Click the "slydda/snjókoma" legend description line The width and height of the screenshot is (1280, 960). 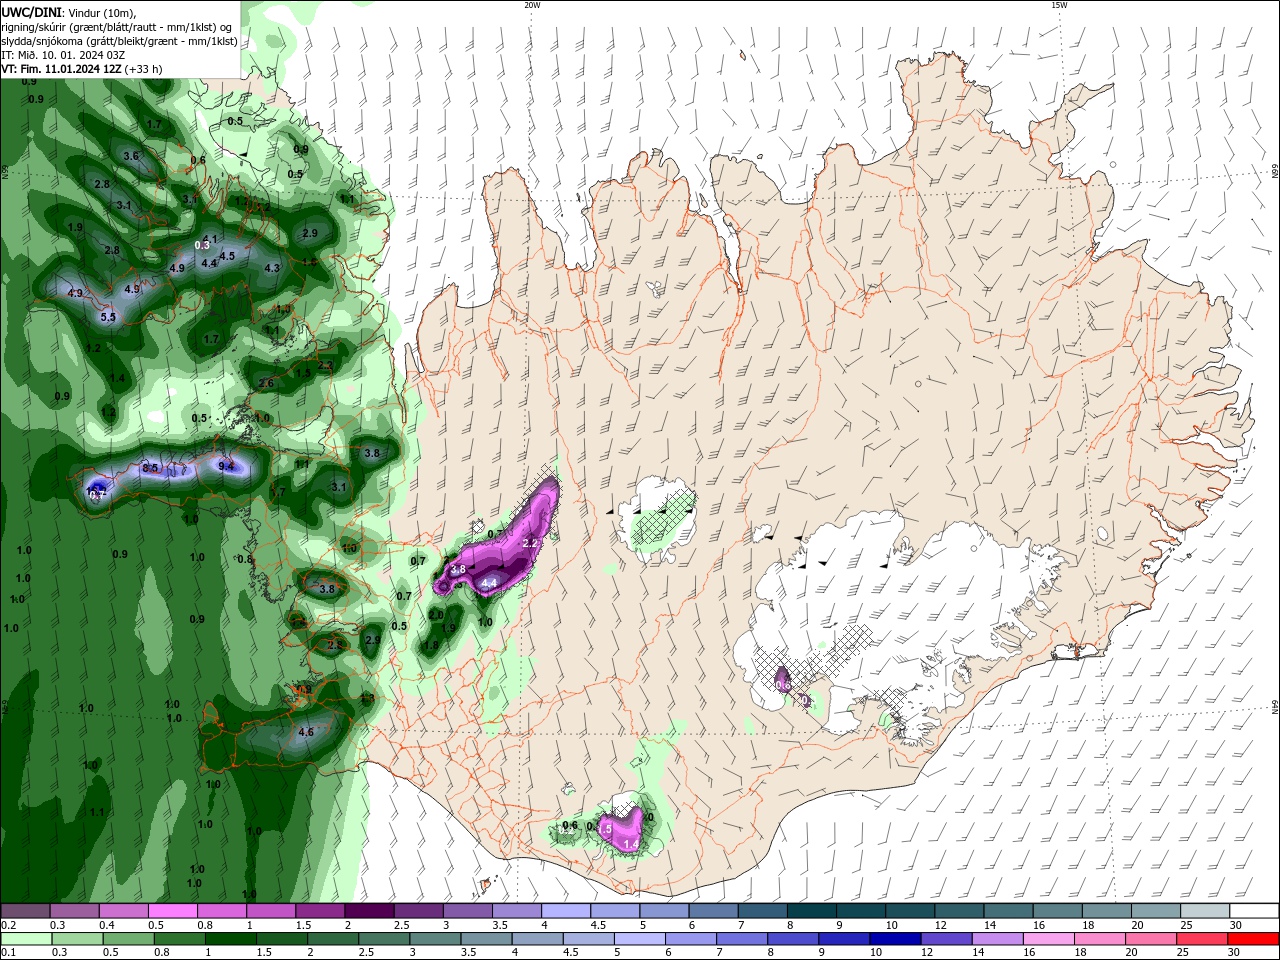click(119, 41)
